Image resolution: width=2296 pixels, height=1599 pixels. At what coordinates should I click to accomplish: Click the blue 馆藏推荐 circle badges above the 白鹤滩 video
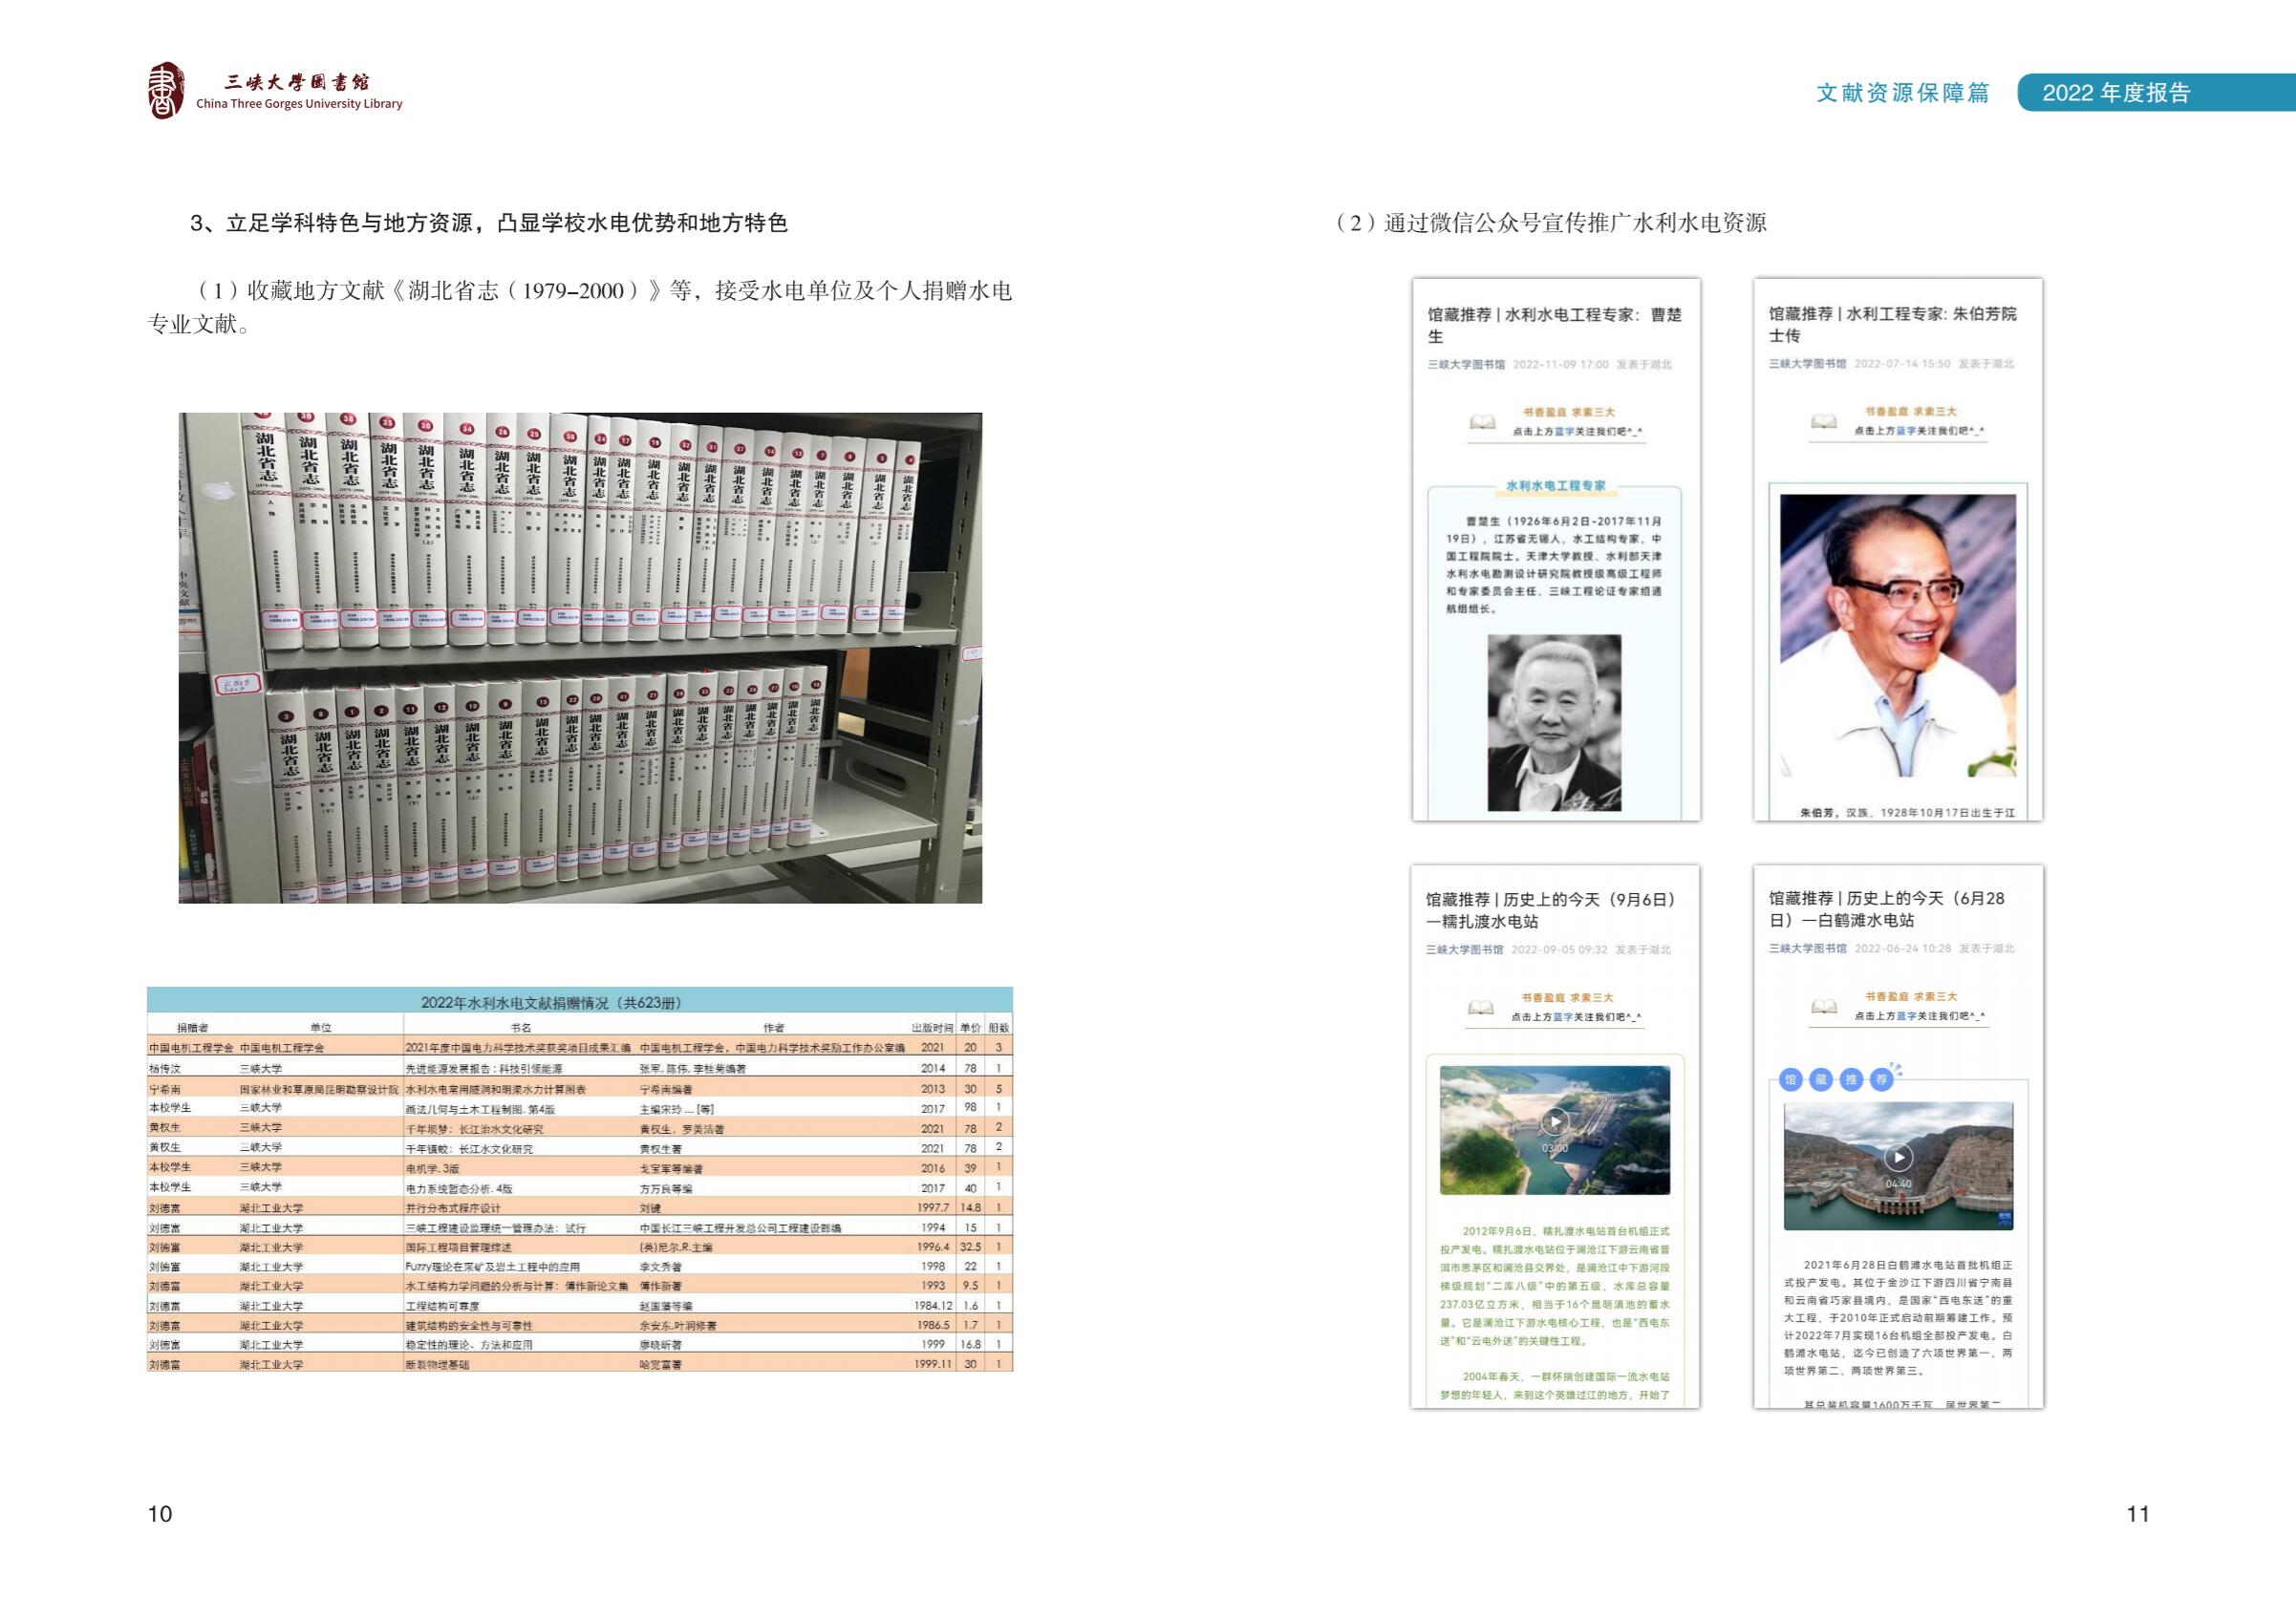pos(1837,1079)
